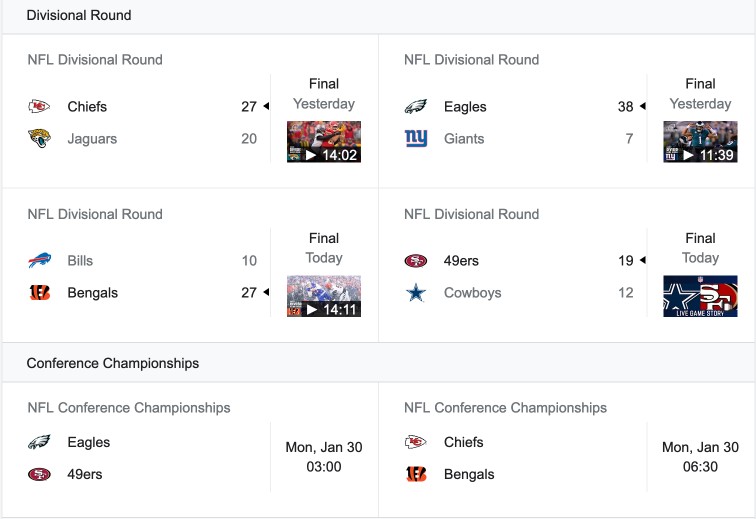Click the Jaguars team name
The image size is (756, 519).
click(92, 139)
